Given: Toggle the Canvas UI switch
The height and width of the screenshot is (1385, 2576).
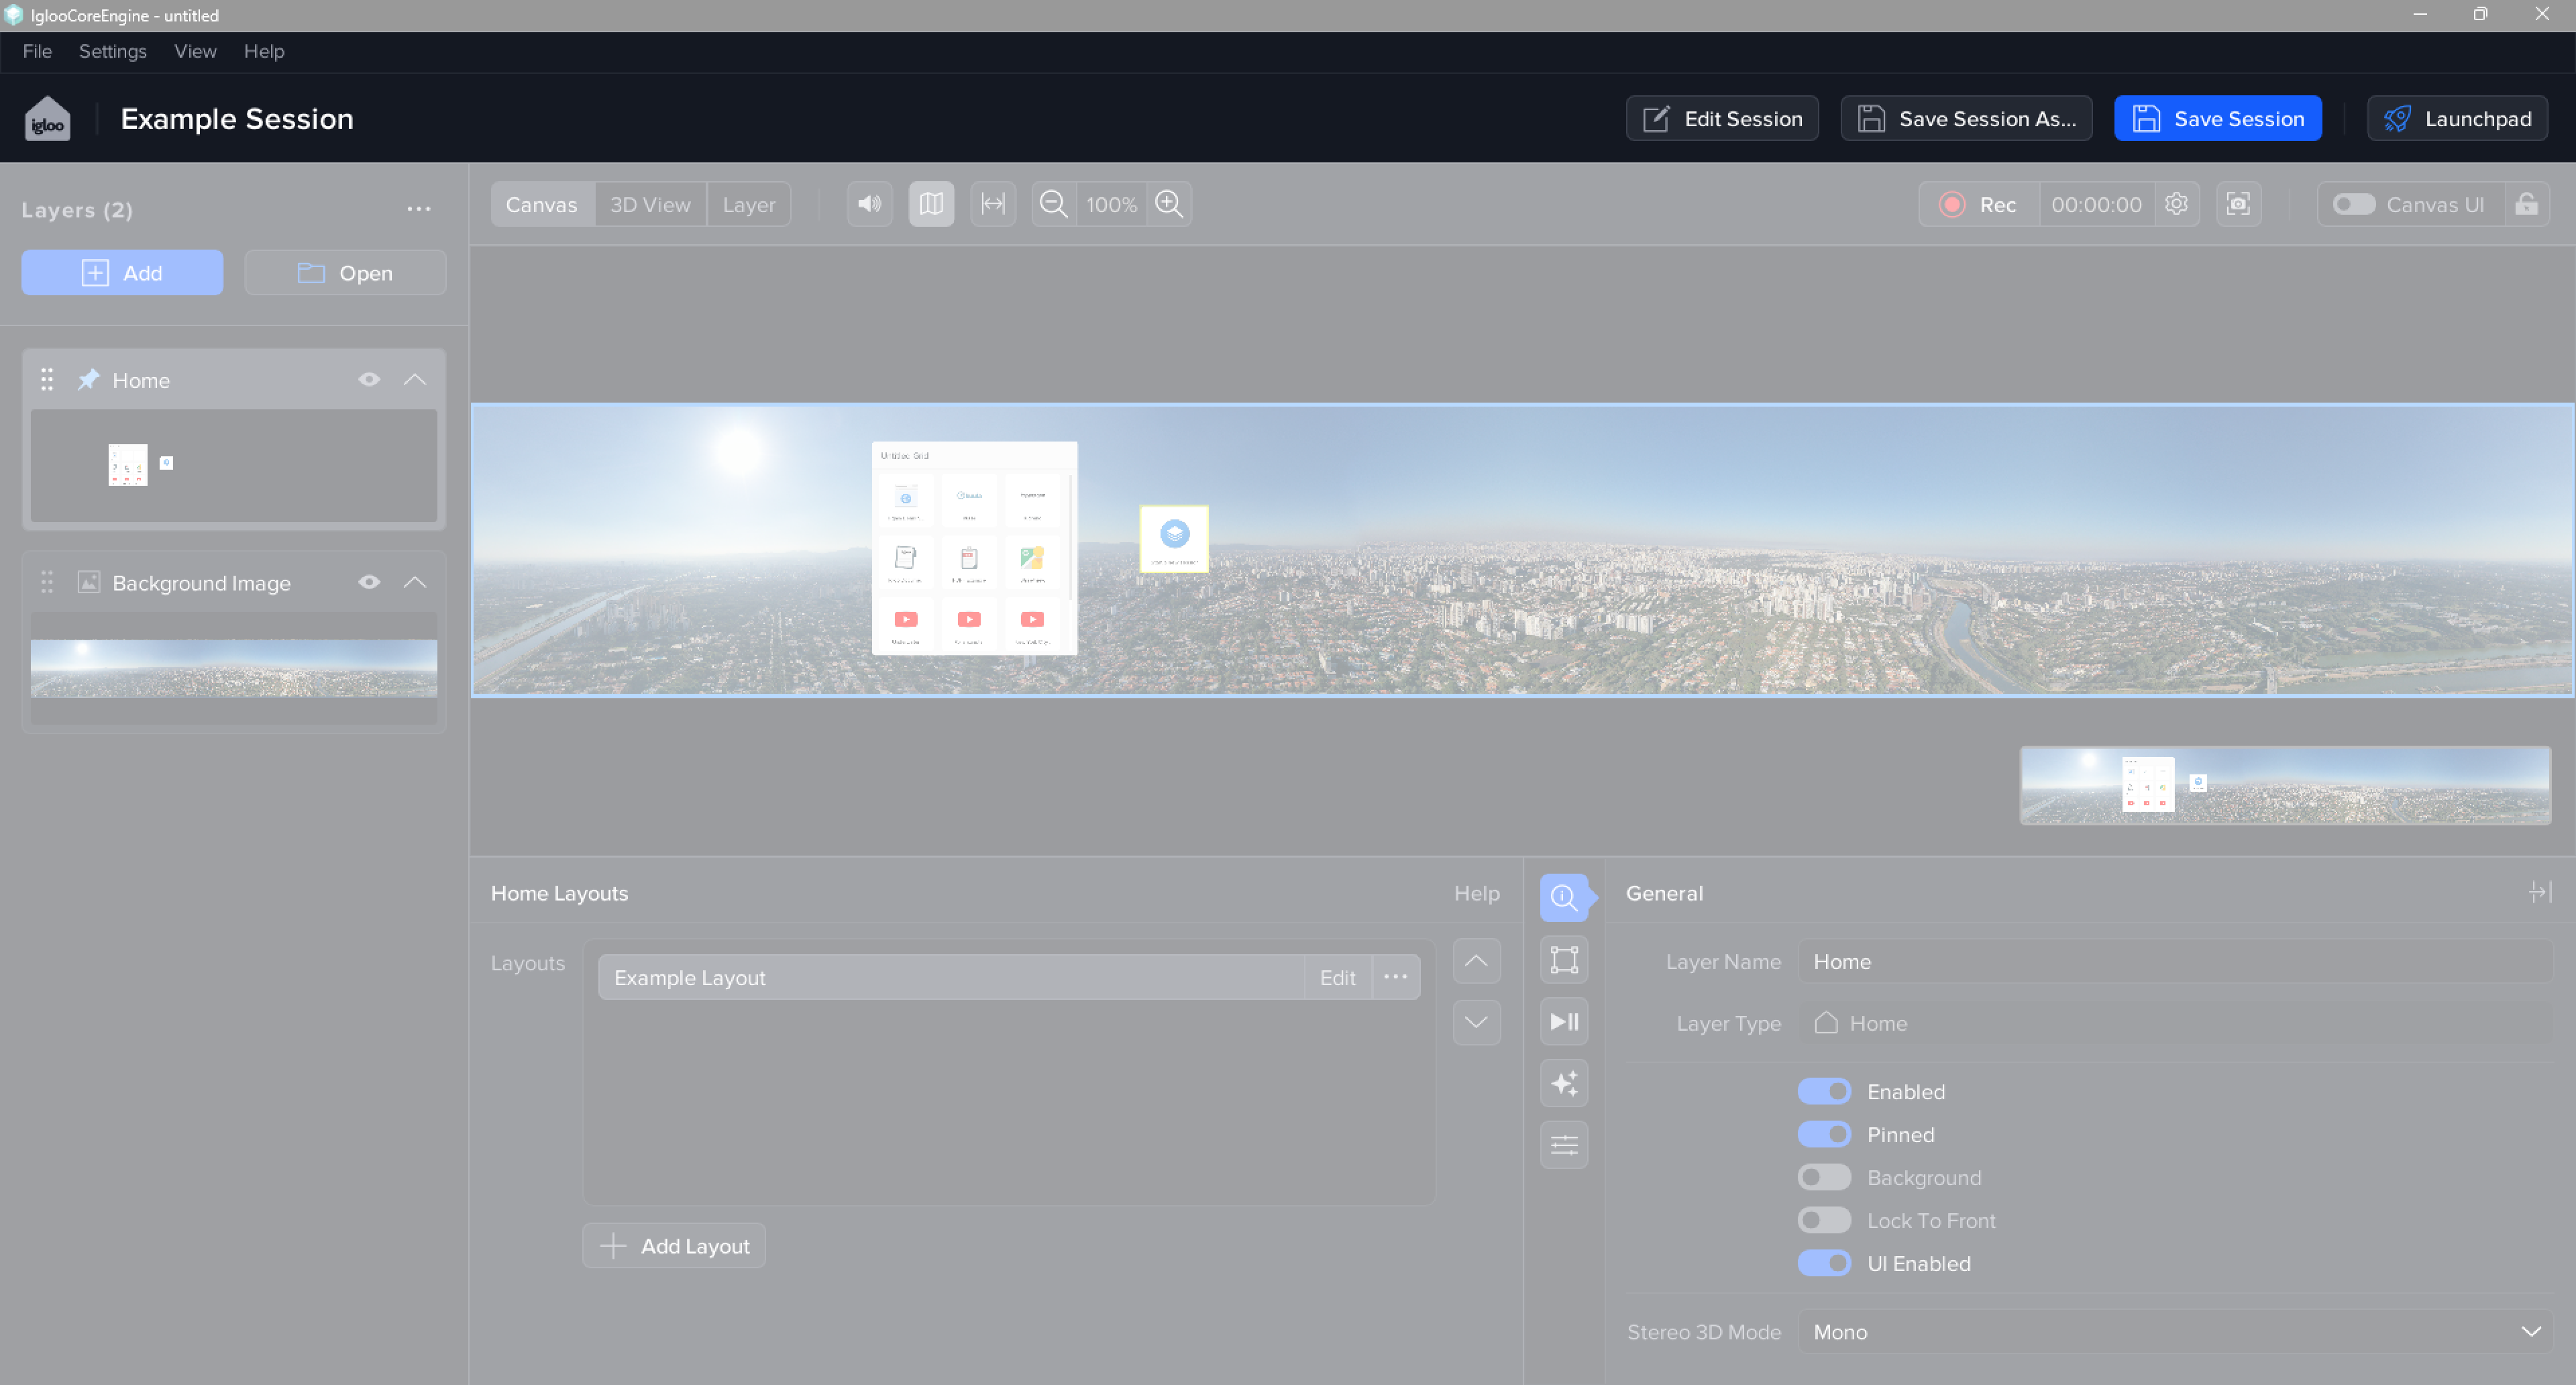Looking at the screenshot, I should (x=2353, y=204).
